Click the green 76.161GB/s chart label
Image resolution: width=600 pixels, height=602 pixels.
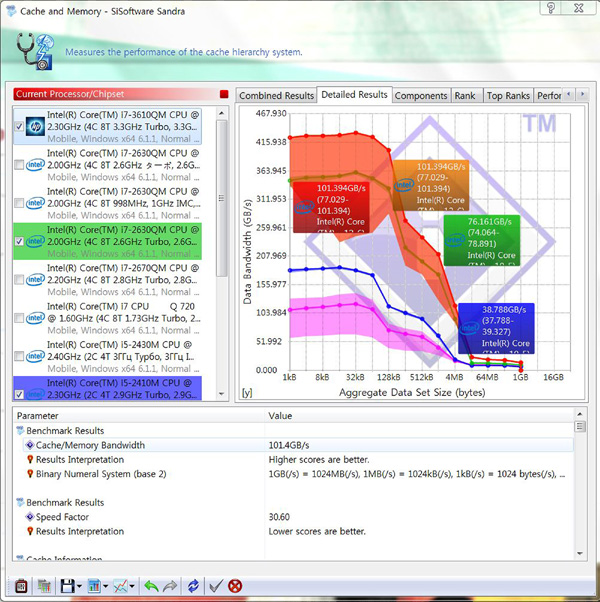[482, 240]
